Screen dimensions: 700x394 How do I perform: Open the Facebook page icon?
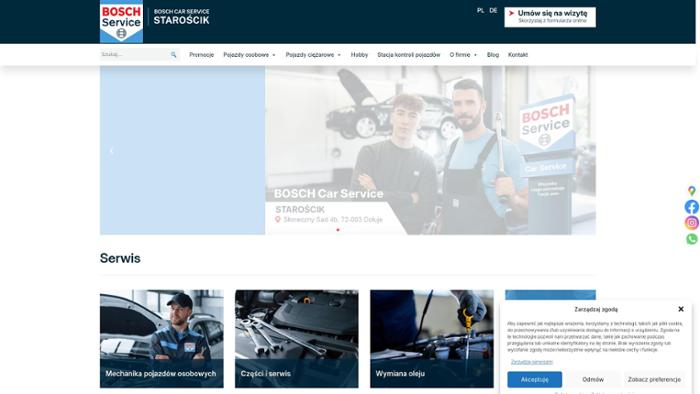tap(692, 207)
